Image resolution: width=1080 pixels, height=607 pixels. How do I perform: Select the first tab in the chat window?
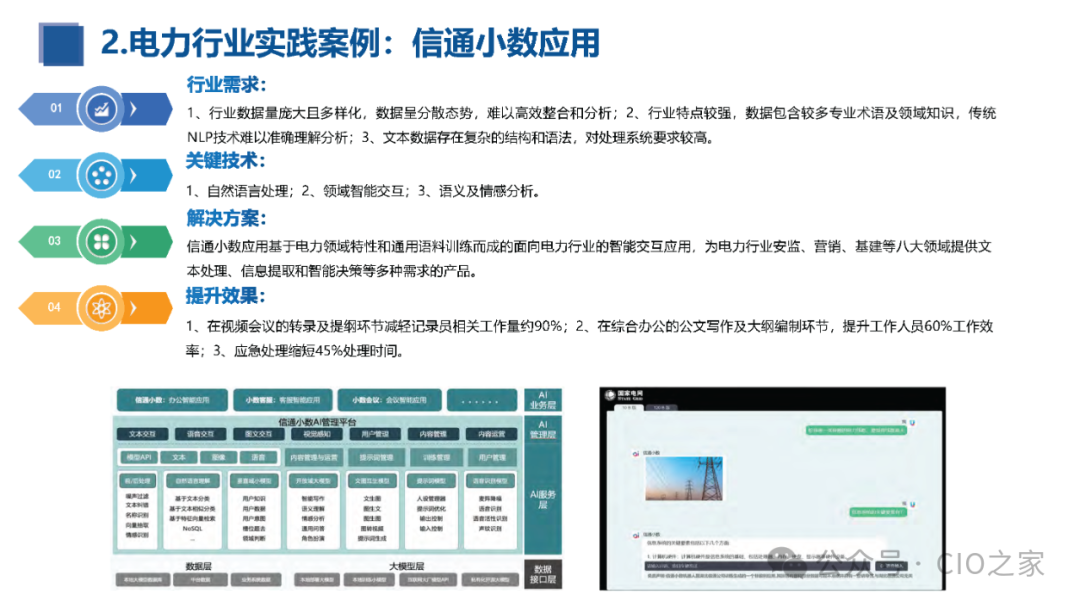629,408
